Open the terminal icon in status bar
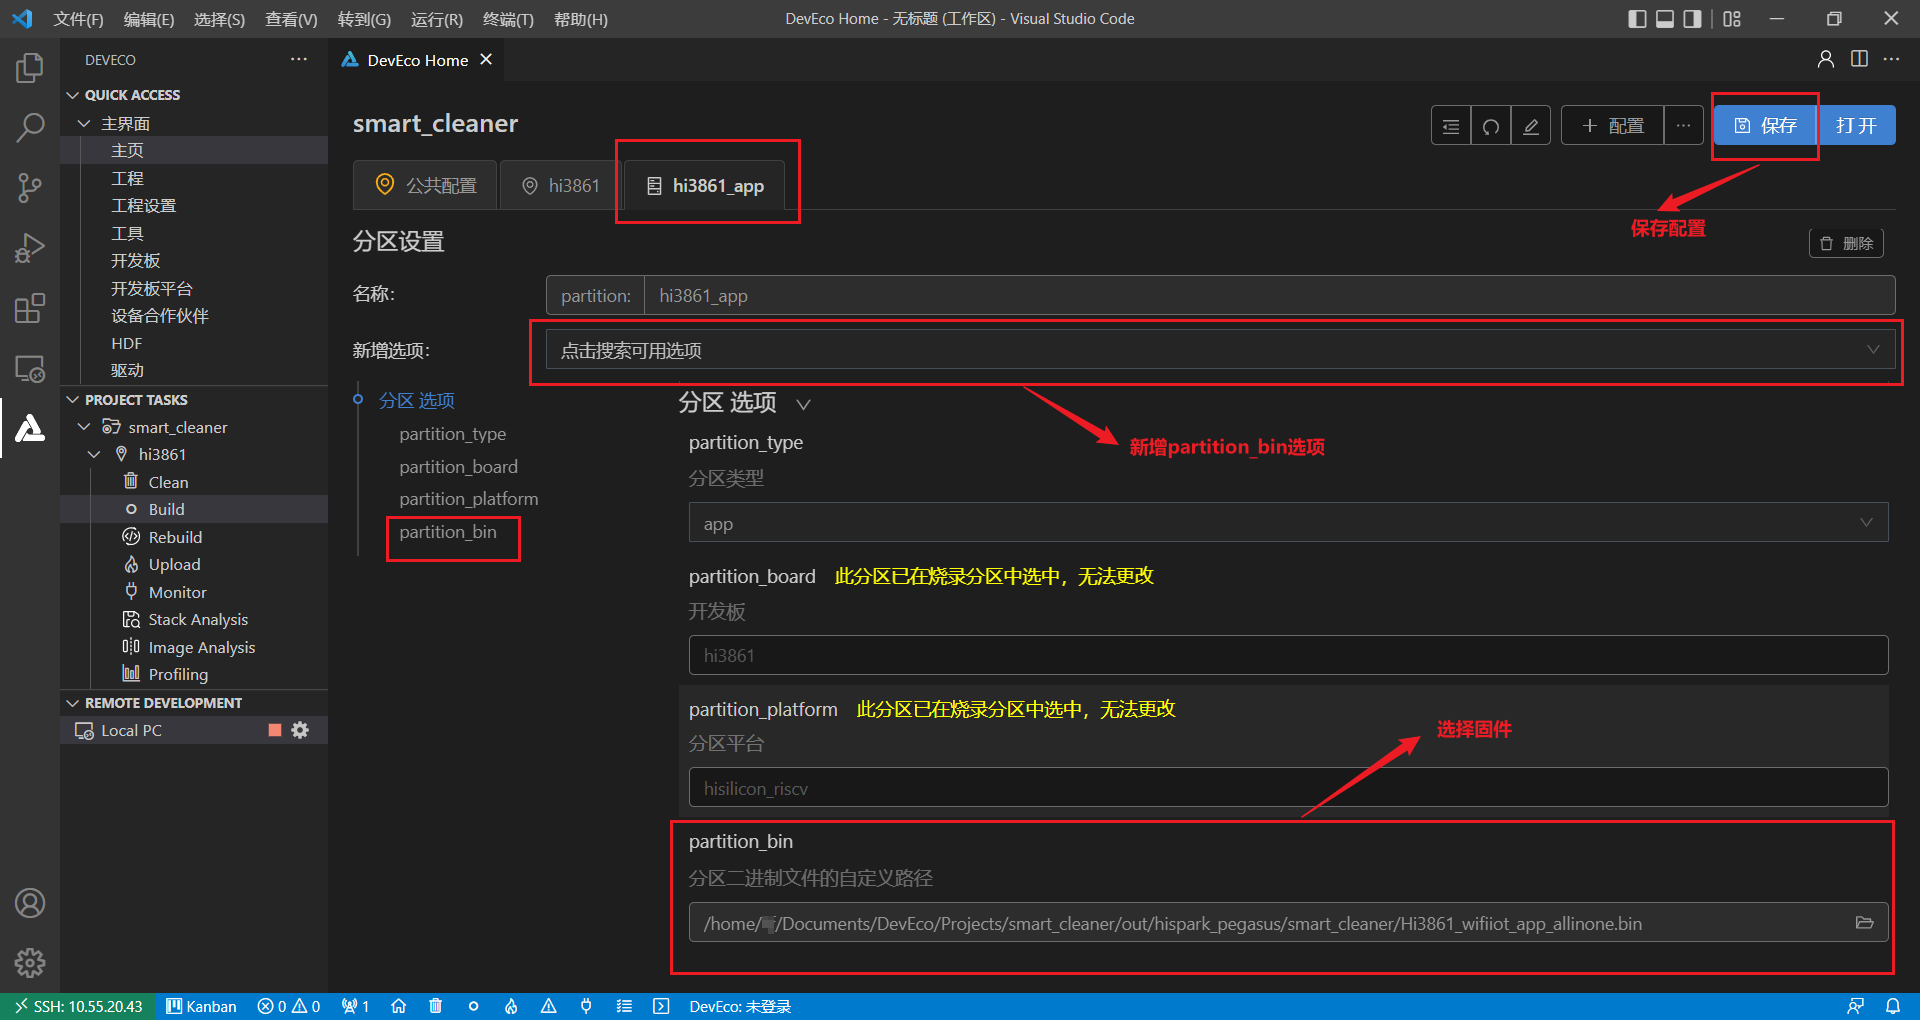The height and width of the screenshot is (1020, 1920). pyautogui.click(x=661, y=1006)
